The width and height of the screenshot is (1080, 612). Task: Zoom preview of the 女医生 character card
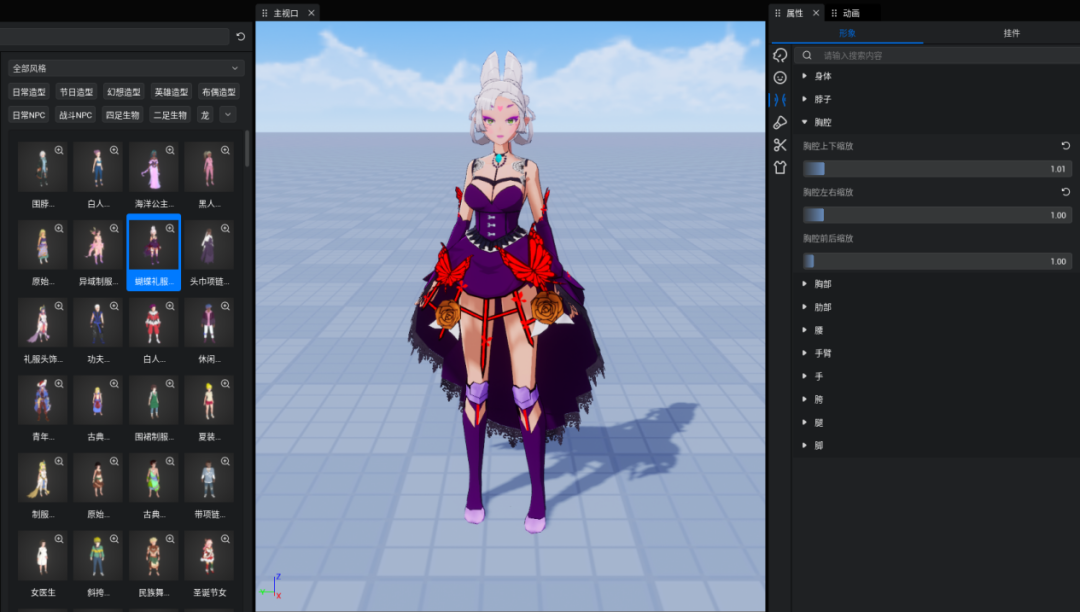pyautogui.click(x=59, y=539)
